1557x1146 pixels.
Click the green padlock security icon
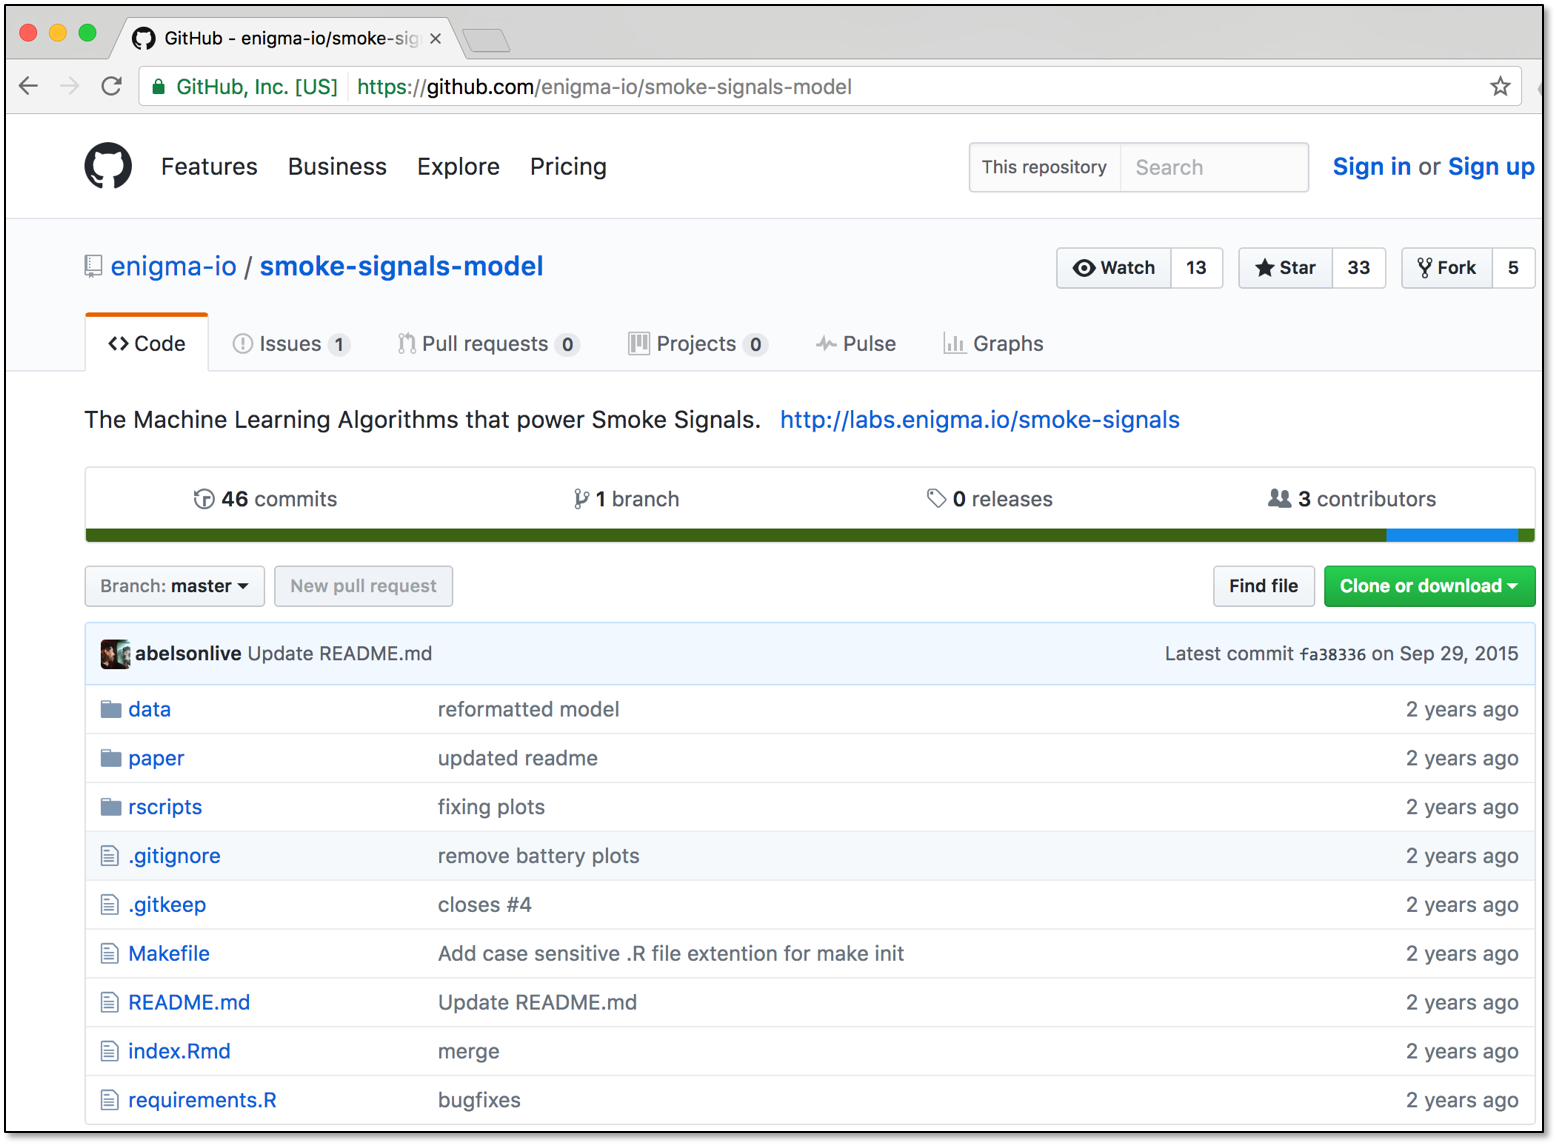click(158, 87)
